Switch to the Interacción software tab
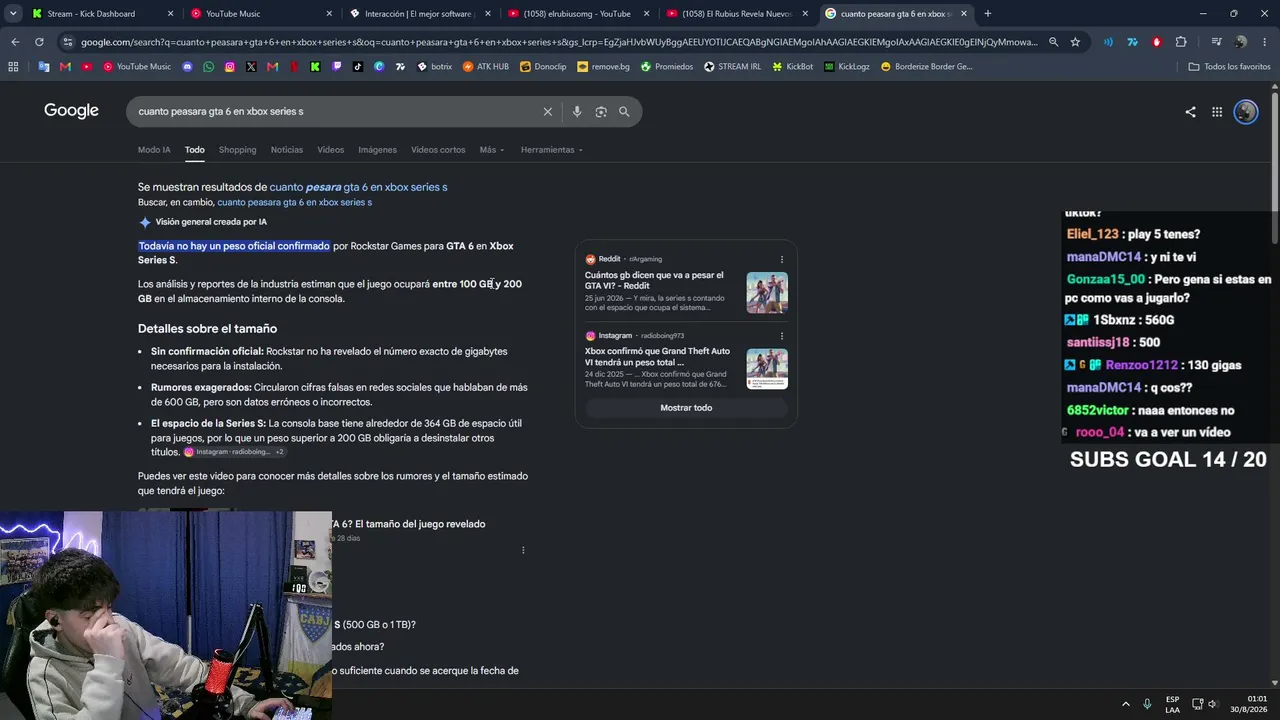 coord(421,14)
